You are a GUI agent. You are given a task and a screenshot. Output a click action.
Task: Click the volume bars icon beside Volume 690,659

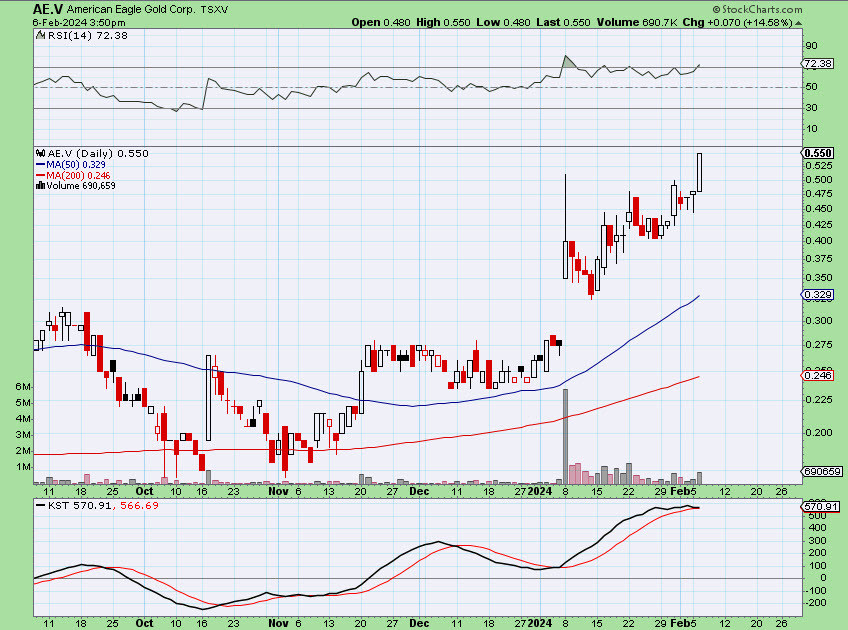(40, 185)
